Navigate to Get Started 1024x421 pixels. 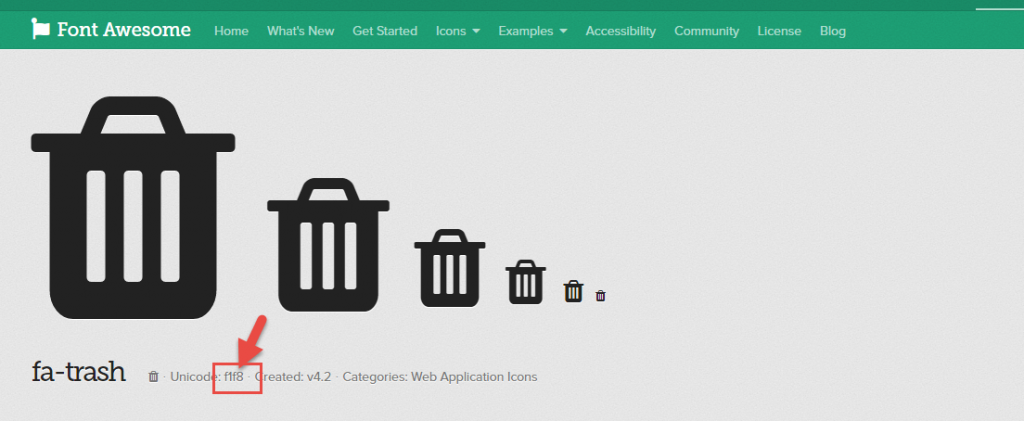pos(385,31)
